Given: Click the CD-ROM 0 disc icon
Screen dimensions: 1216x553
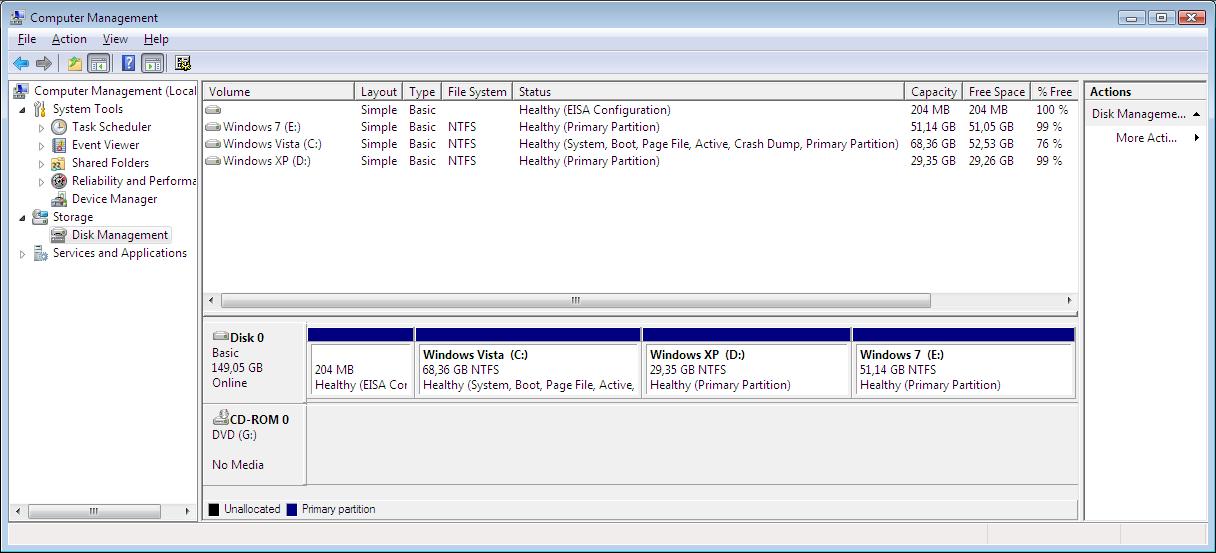Looking at the screenshot, I should tap(221, 418).
